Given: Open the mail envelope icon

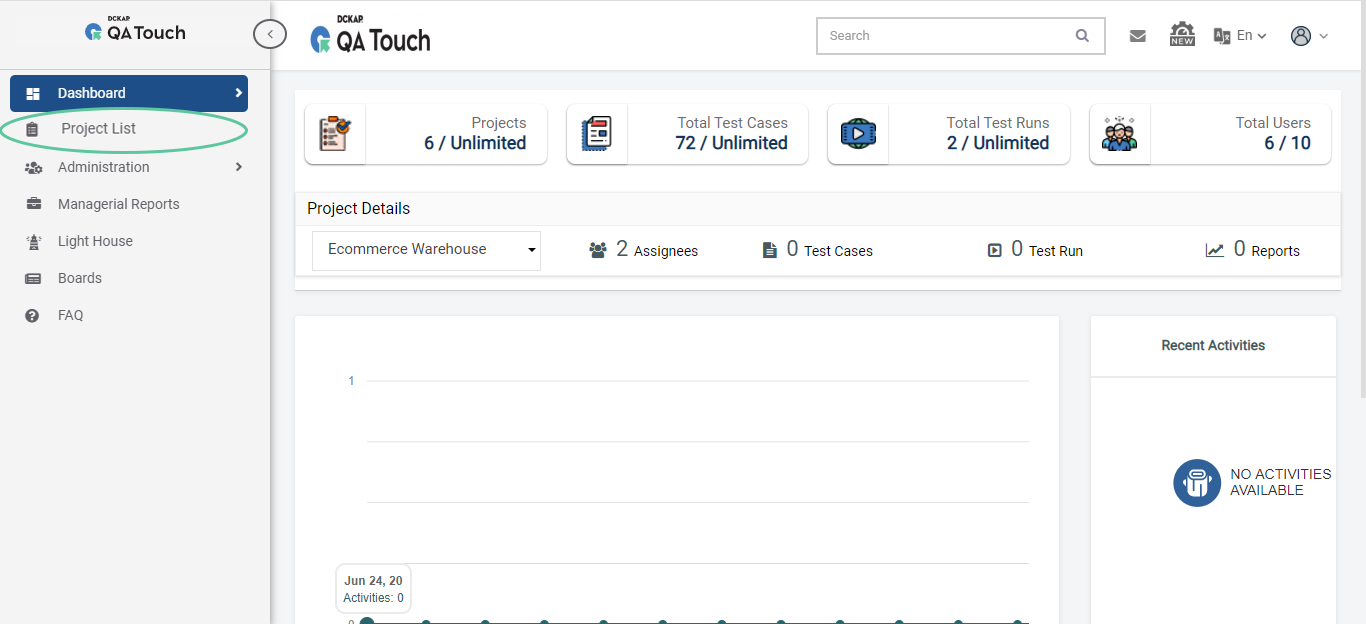Looking at the screenshot, I should [1137, 36].
